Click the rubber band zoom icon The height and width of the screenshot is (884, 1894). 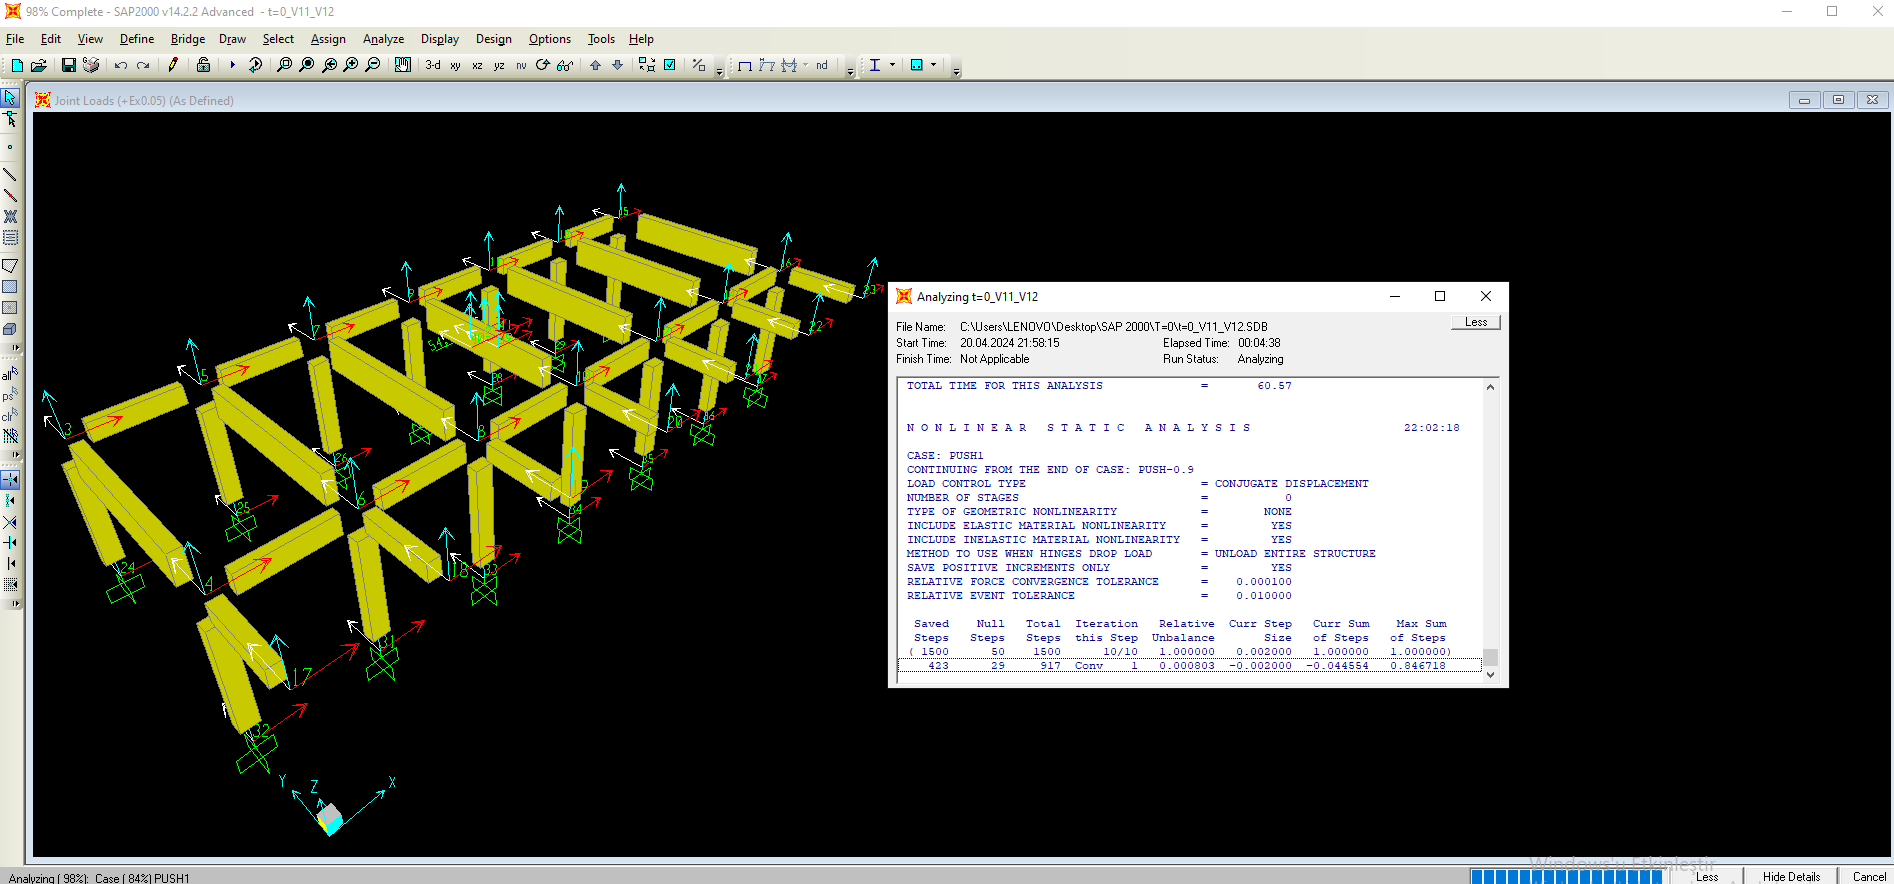coord(285,65)
